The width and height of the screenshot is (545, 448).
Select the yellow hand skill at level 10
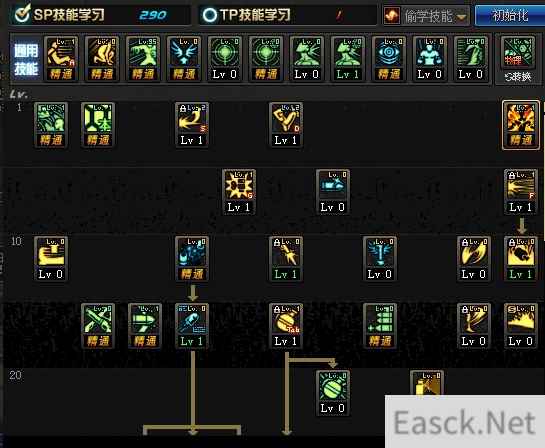click(51, 259)
